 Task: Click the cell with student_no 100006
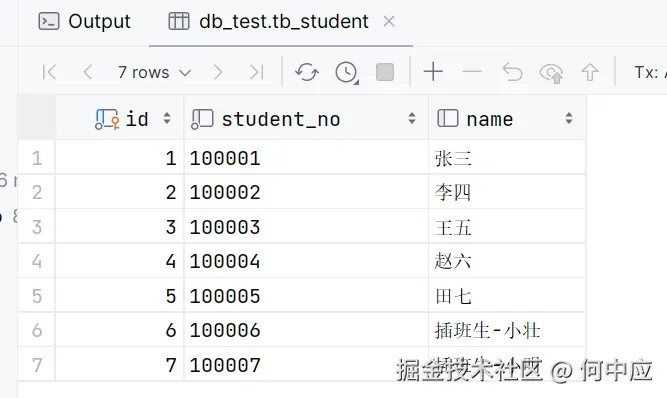coord(306,330)
